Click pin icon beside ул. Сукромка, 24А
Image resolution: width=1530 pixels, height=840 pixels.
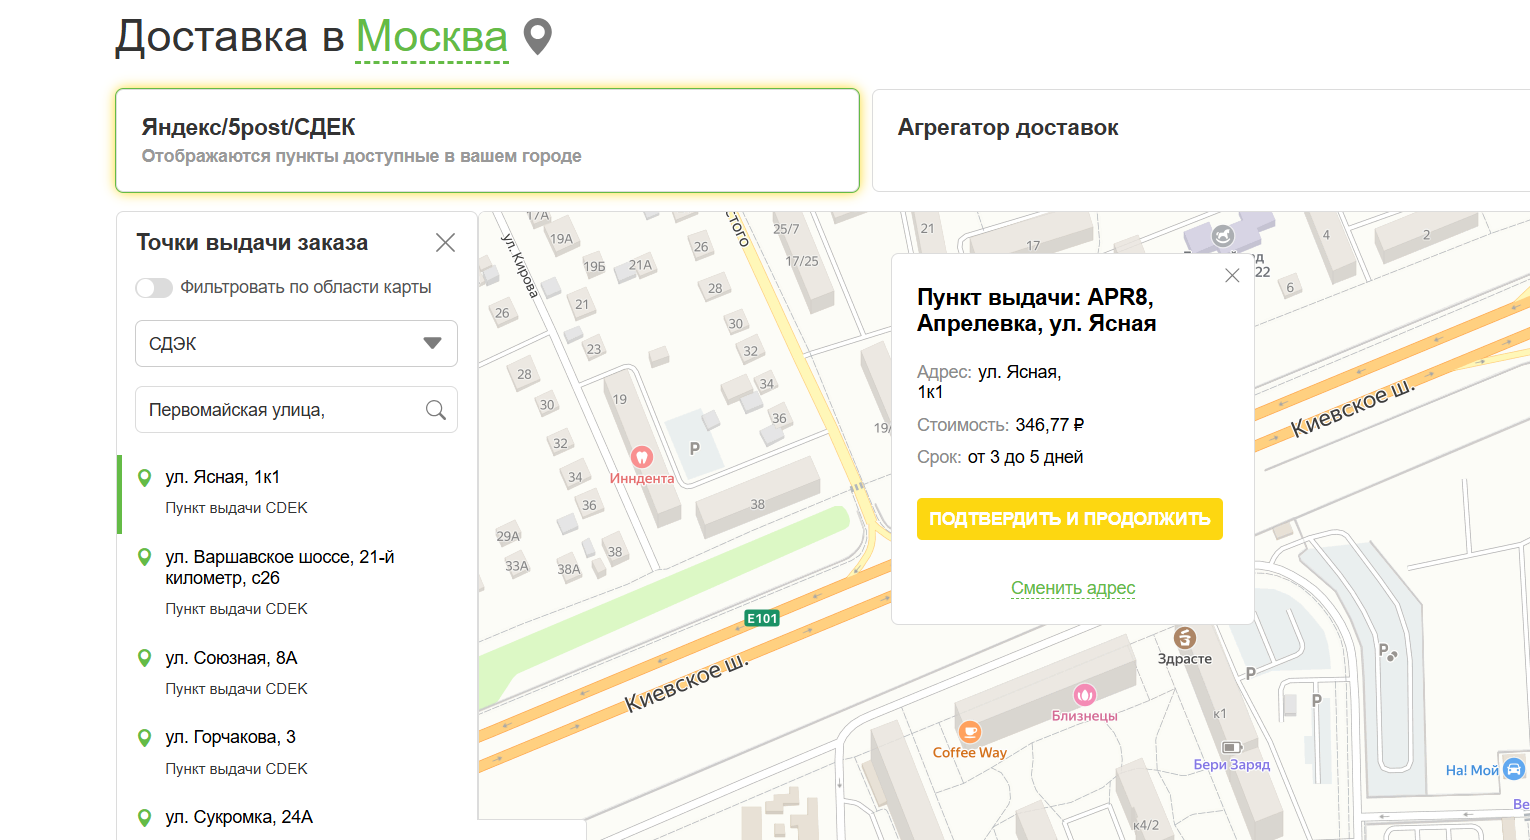coord(145,817)
